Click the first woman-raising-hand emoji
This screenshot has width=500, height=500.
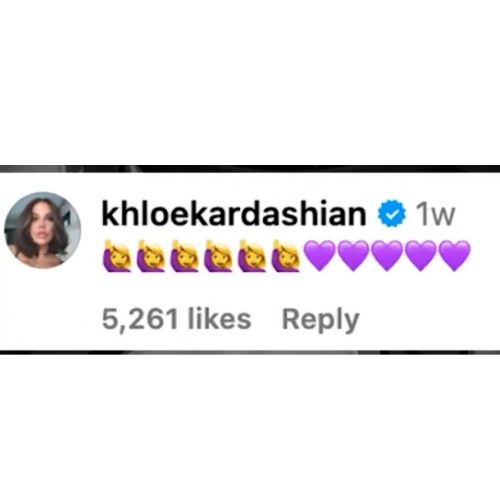pos(117,256)
